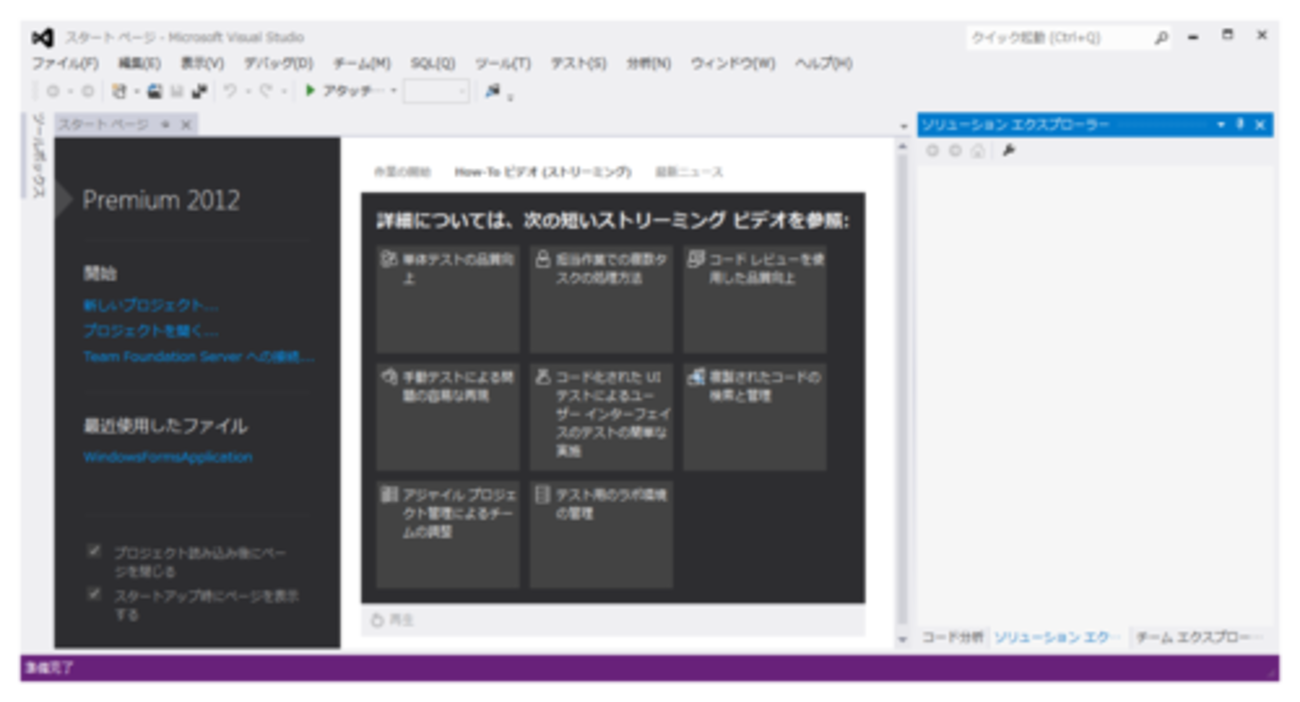
Task: Toggle show page on startup checkbox
Action: pos(95,594)
